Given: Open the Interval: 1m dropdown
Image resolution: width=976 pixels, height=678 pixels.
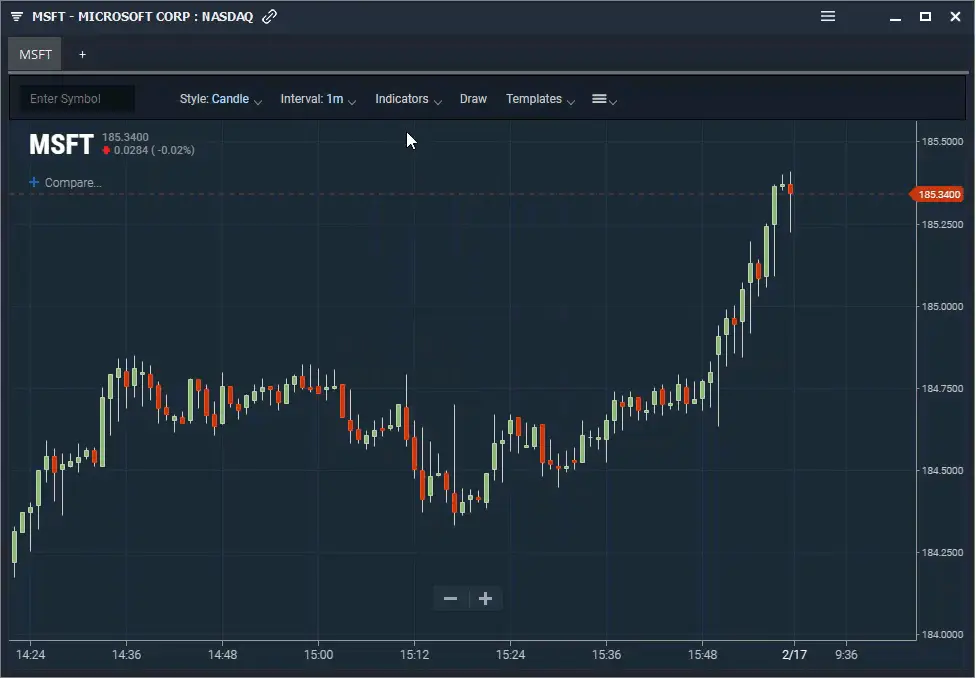Looking at the screenshot, I should click(317, 99).
